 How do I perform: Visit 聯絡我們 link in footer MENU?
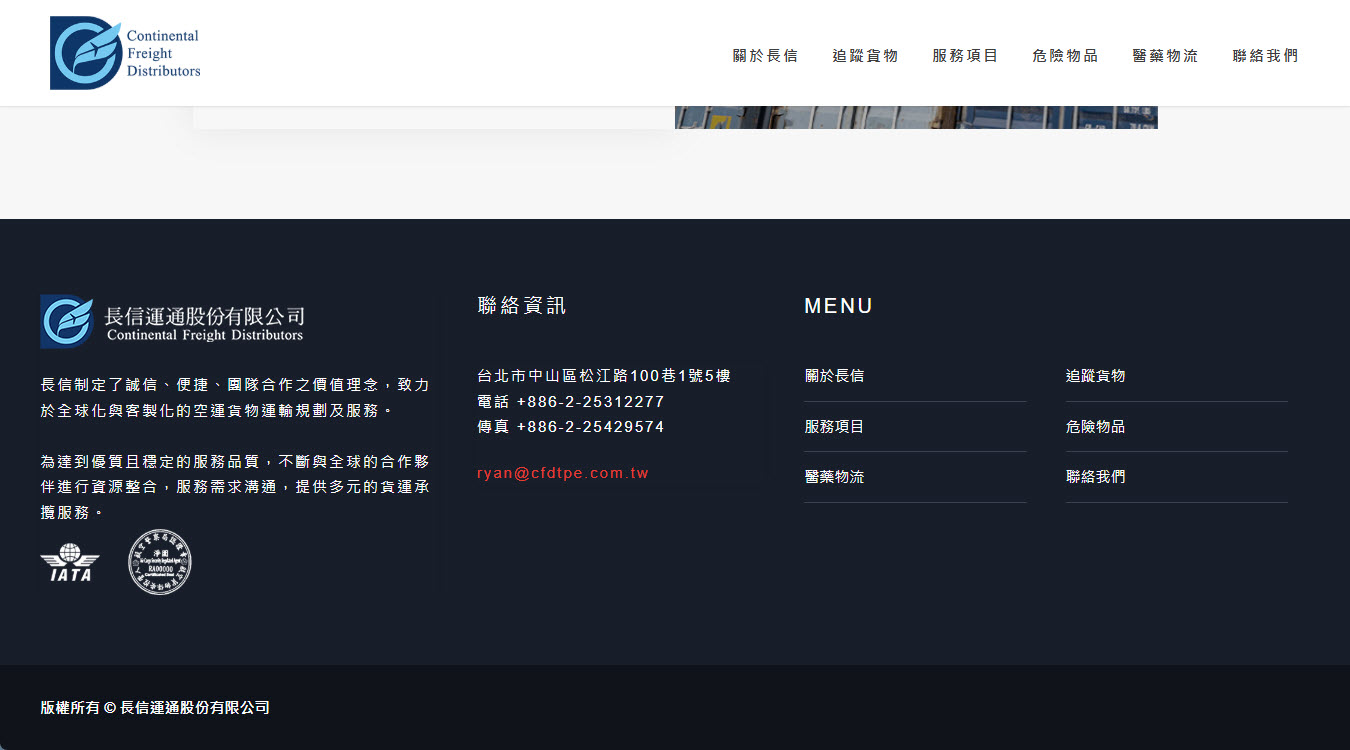coord(1095,477)
